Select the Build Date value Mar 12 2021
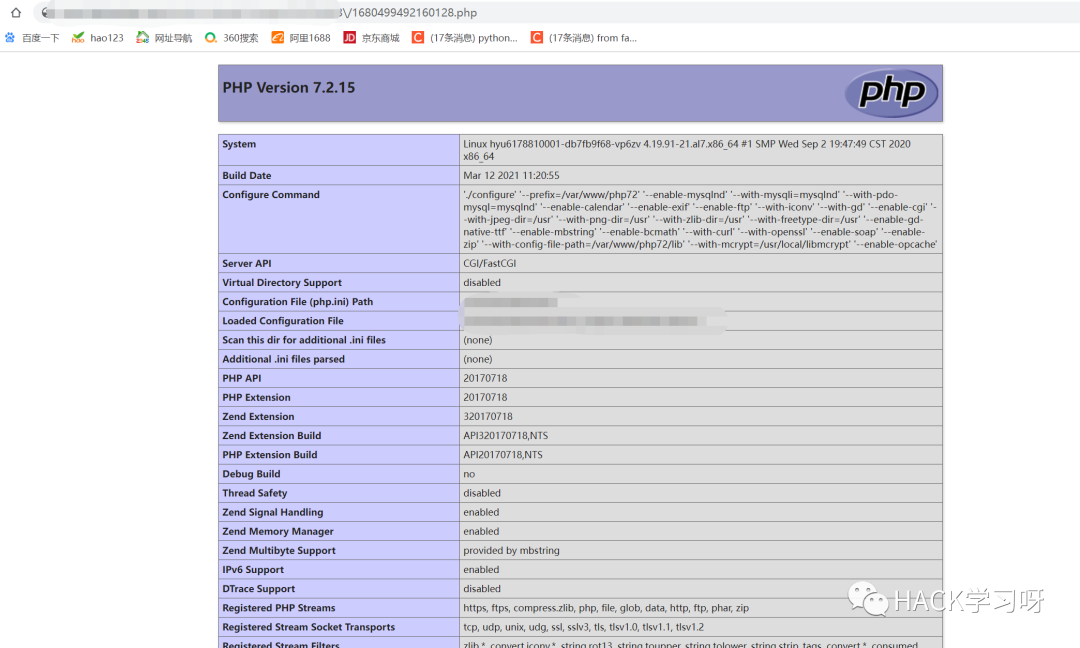 (x=511, y=176)
